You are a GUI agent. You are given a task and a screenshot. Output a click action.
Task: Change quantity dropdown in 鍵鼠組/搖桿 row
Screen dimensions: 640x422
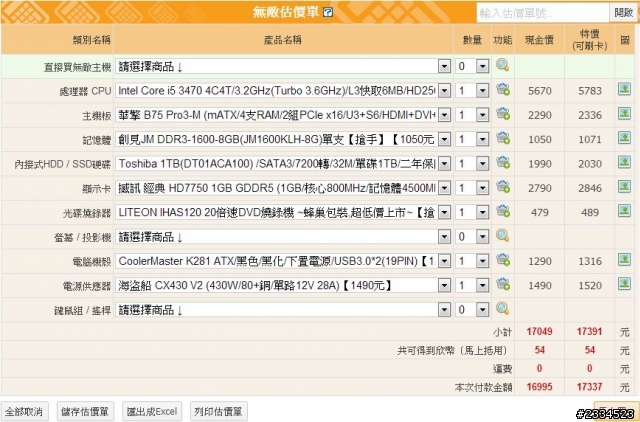click(x=472, y=310)
